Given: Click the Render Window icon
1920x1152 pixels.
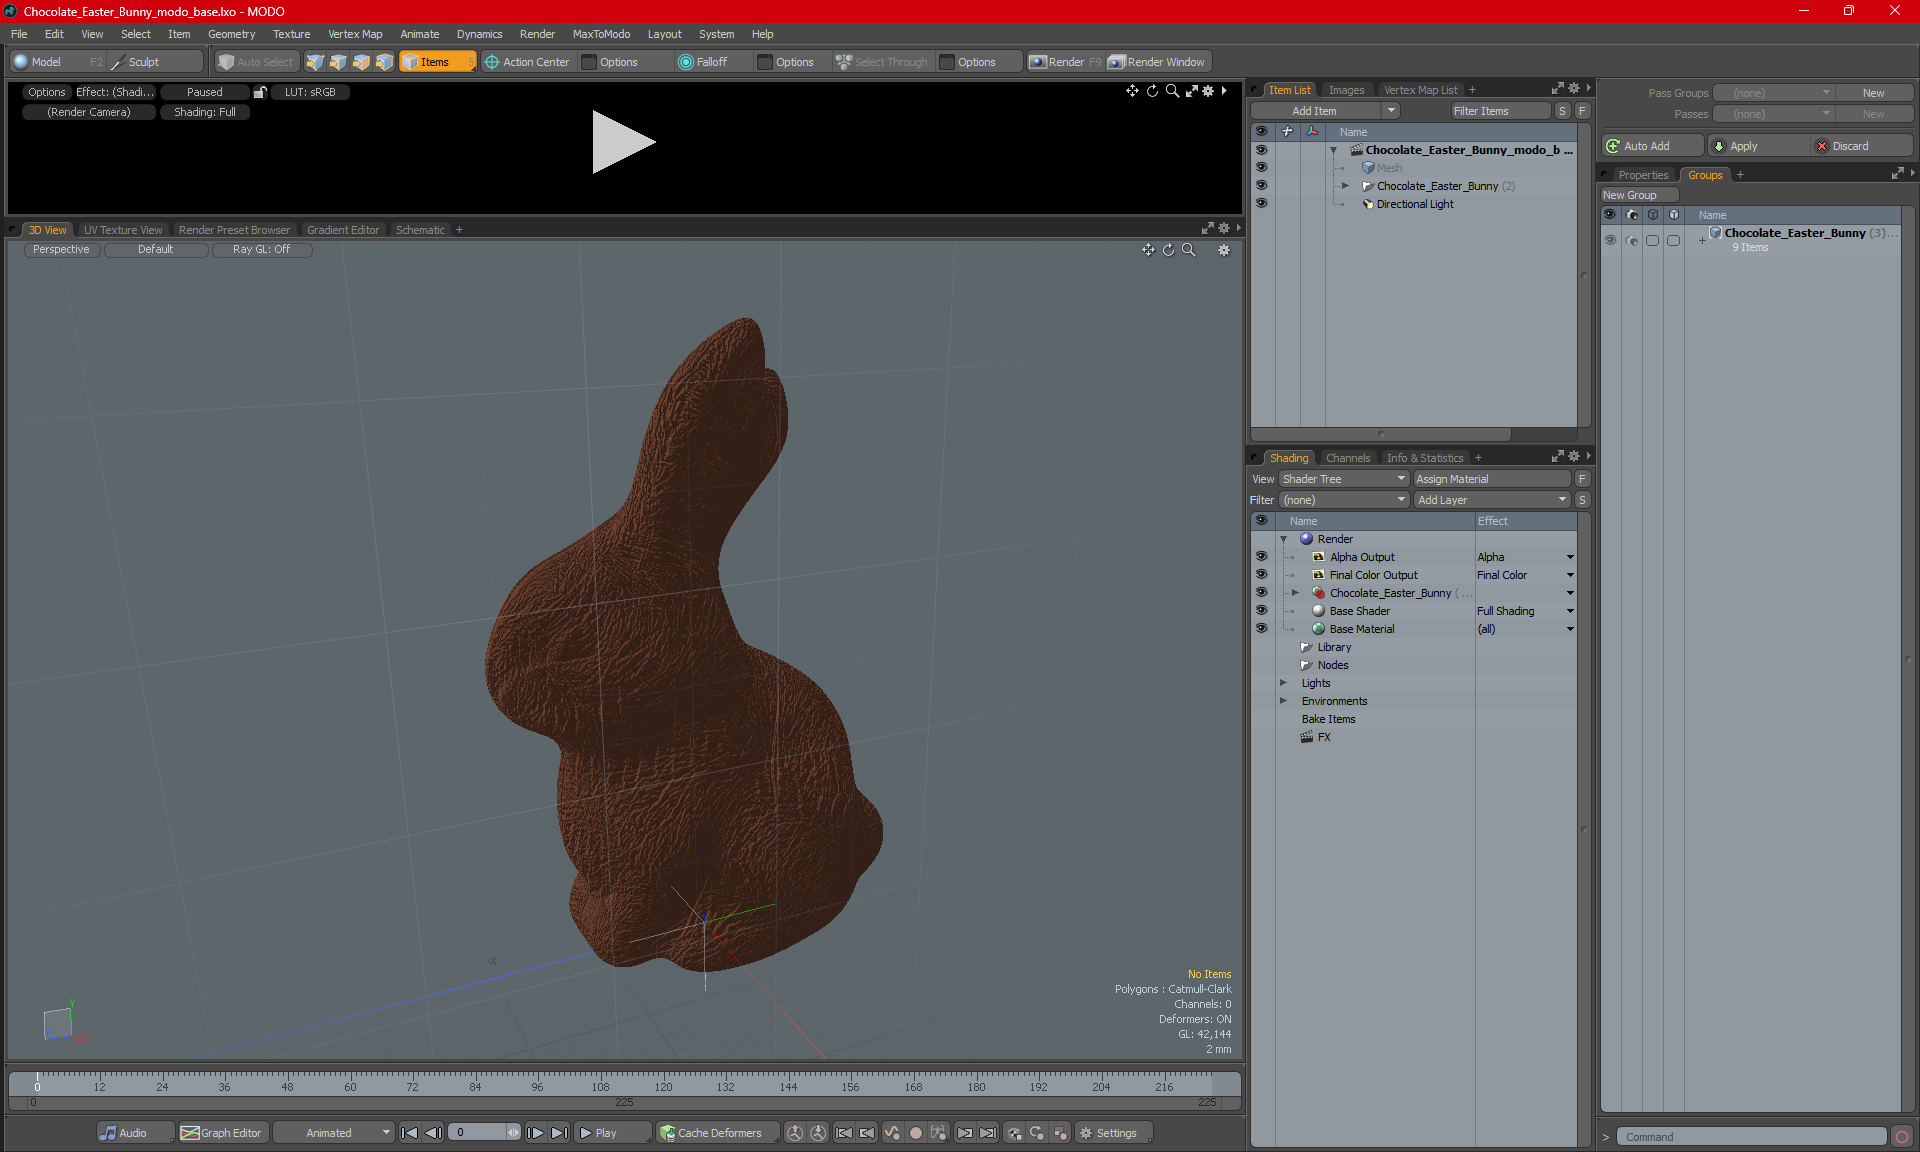Looking at the screenshot, I should point(1117,62).
